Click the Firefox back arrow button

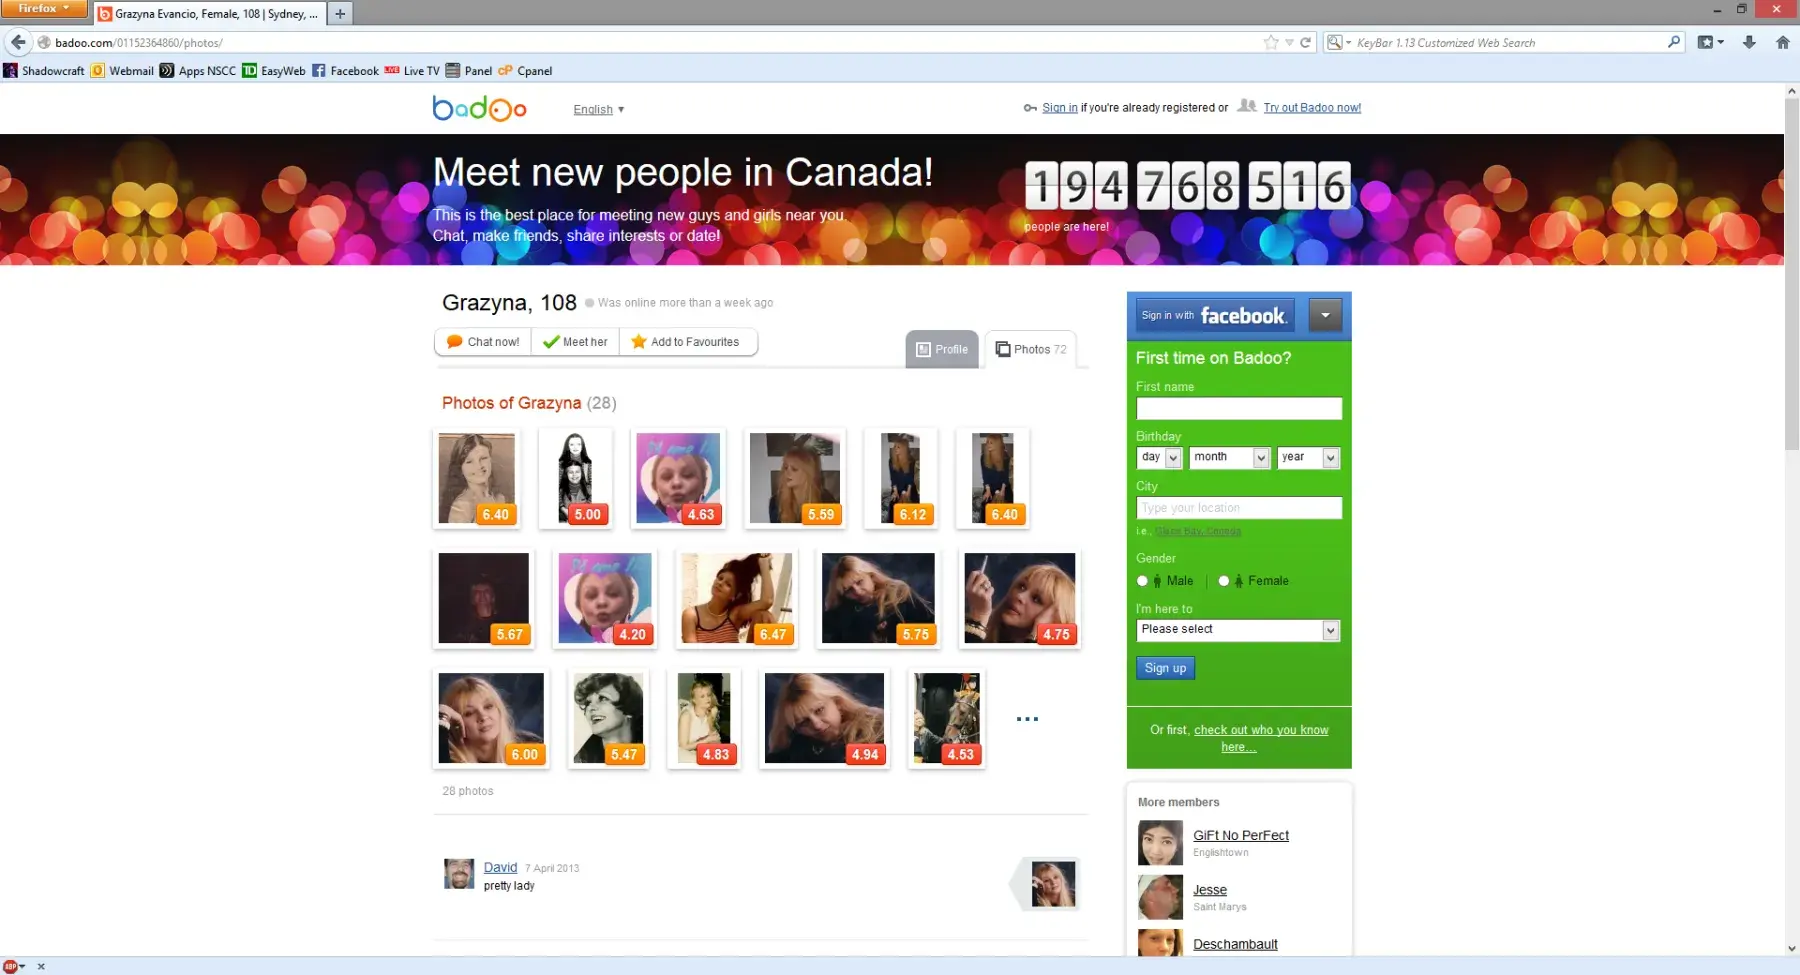tap(18, 42)
